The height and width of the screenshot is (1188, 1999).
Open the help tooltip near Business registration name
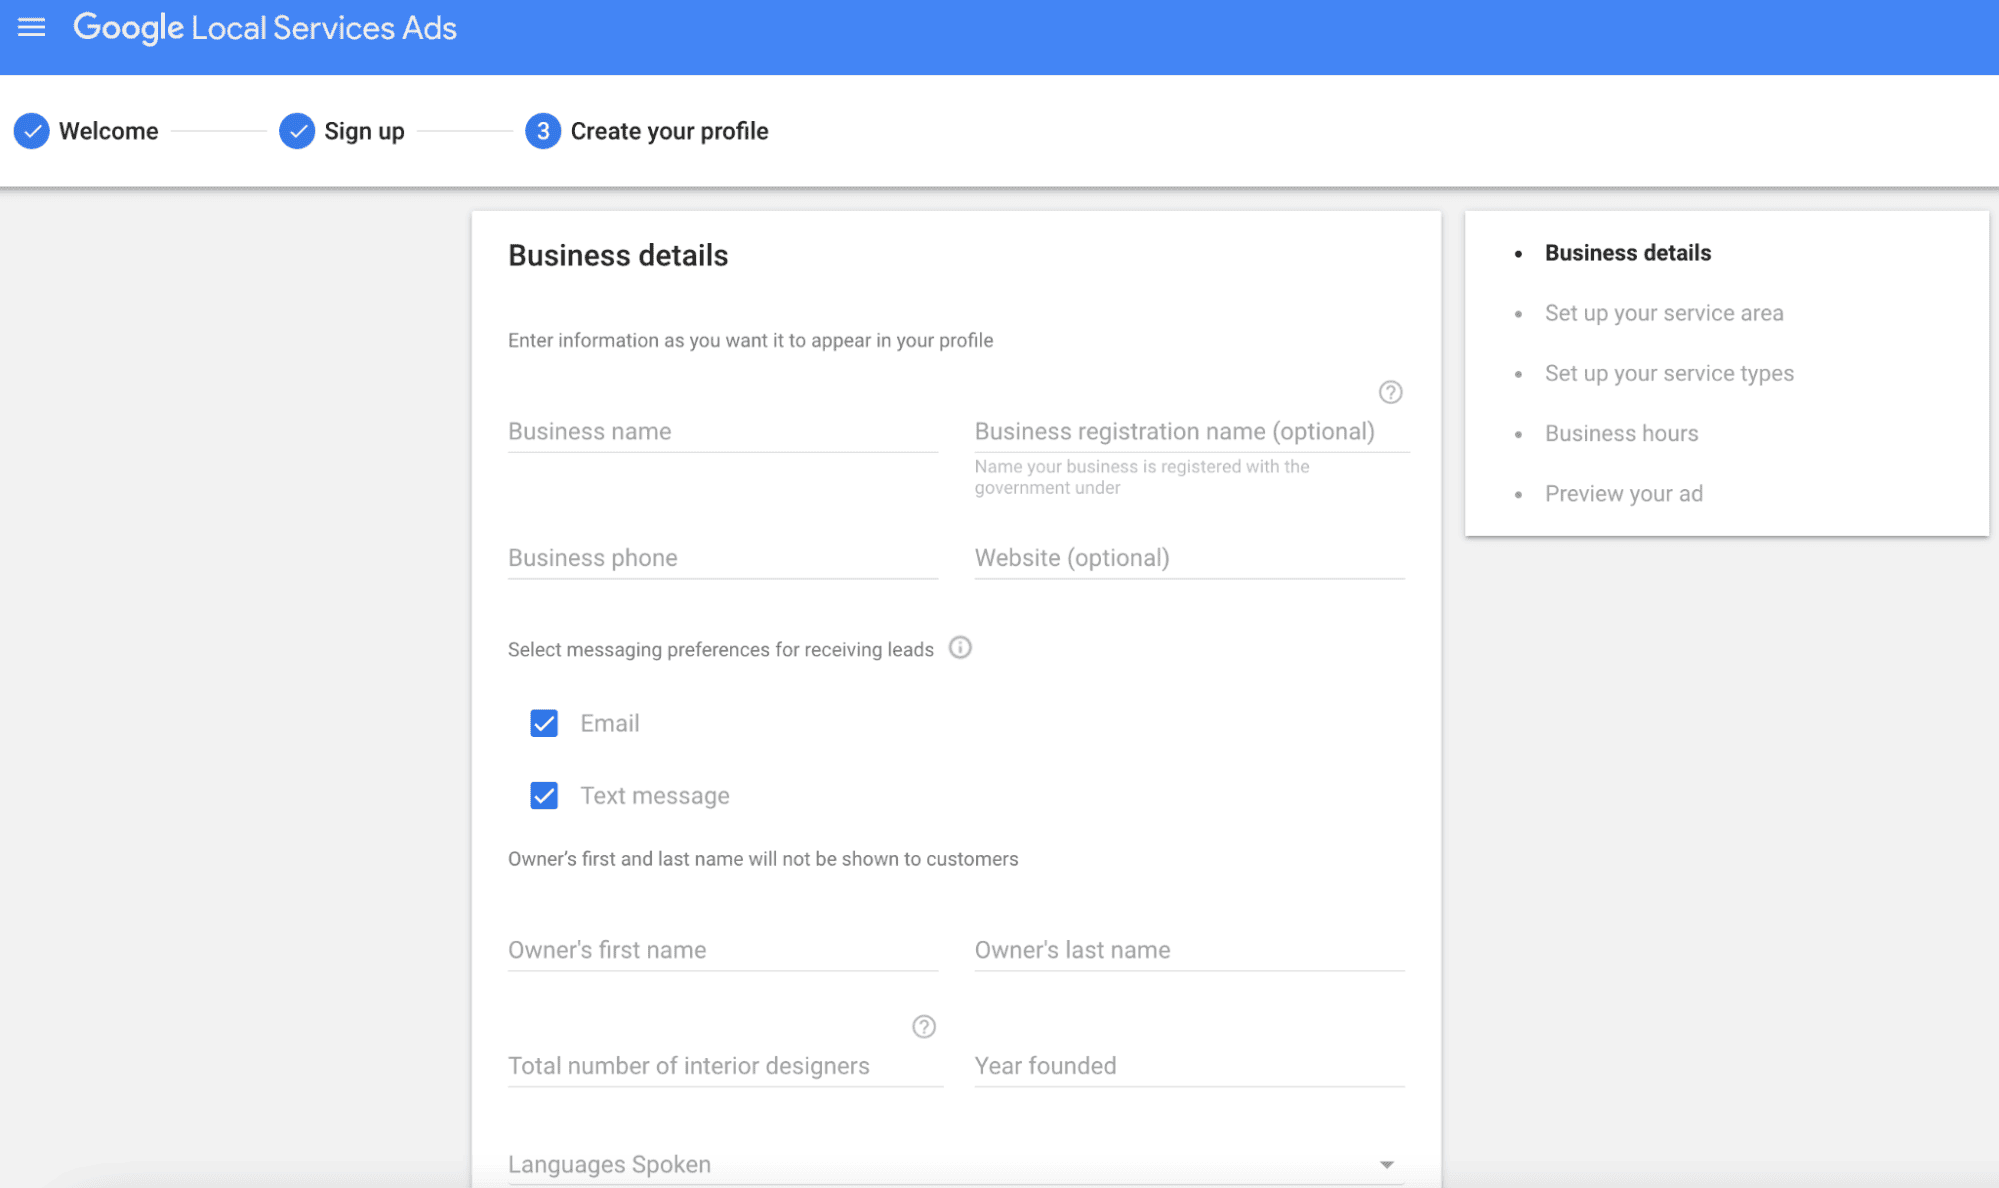(x=1391, y=393)
